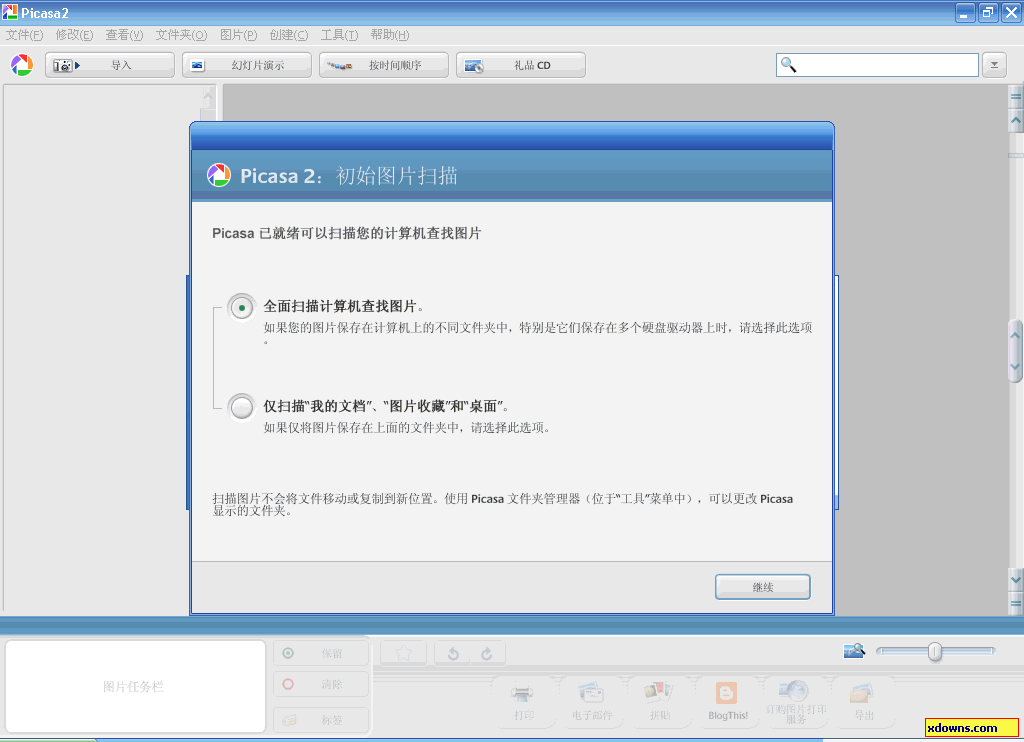Click the 导出 export icon
The image size is (1024, 742).
[x=863, y=702]
